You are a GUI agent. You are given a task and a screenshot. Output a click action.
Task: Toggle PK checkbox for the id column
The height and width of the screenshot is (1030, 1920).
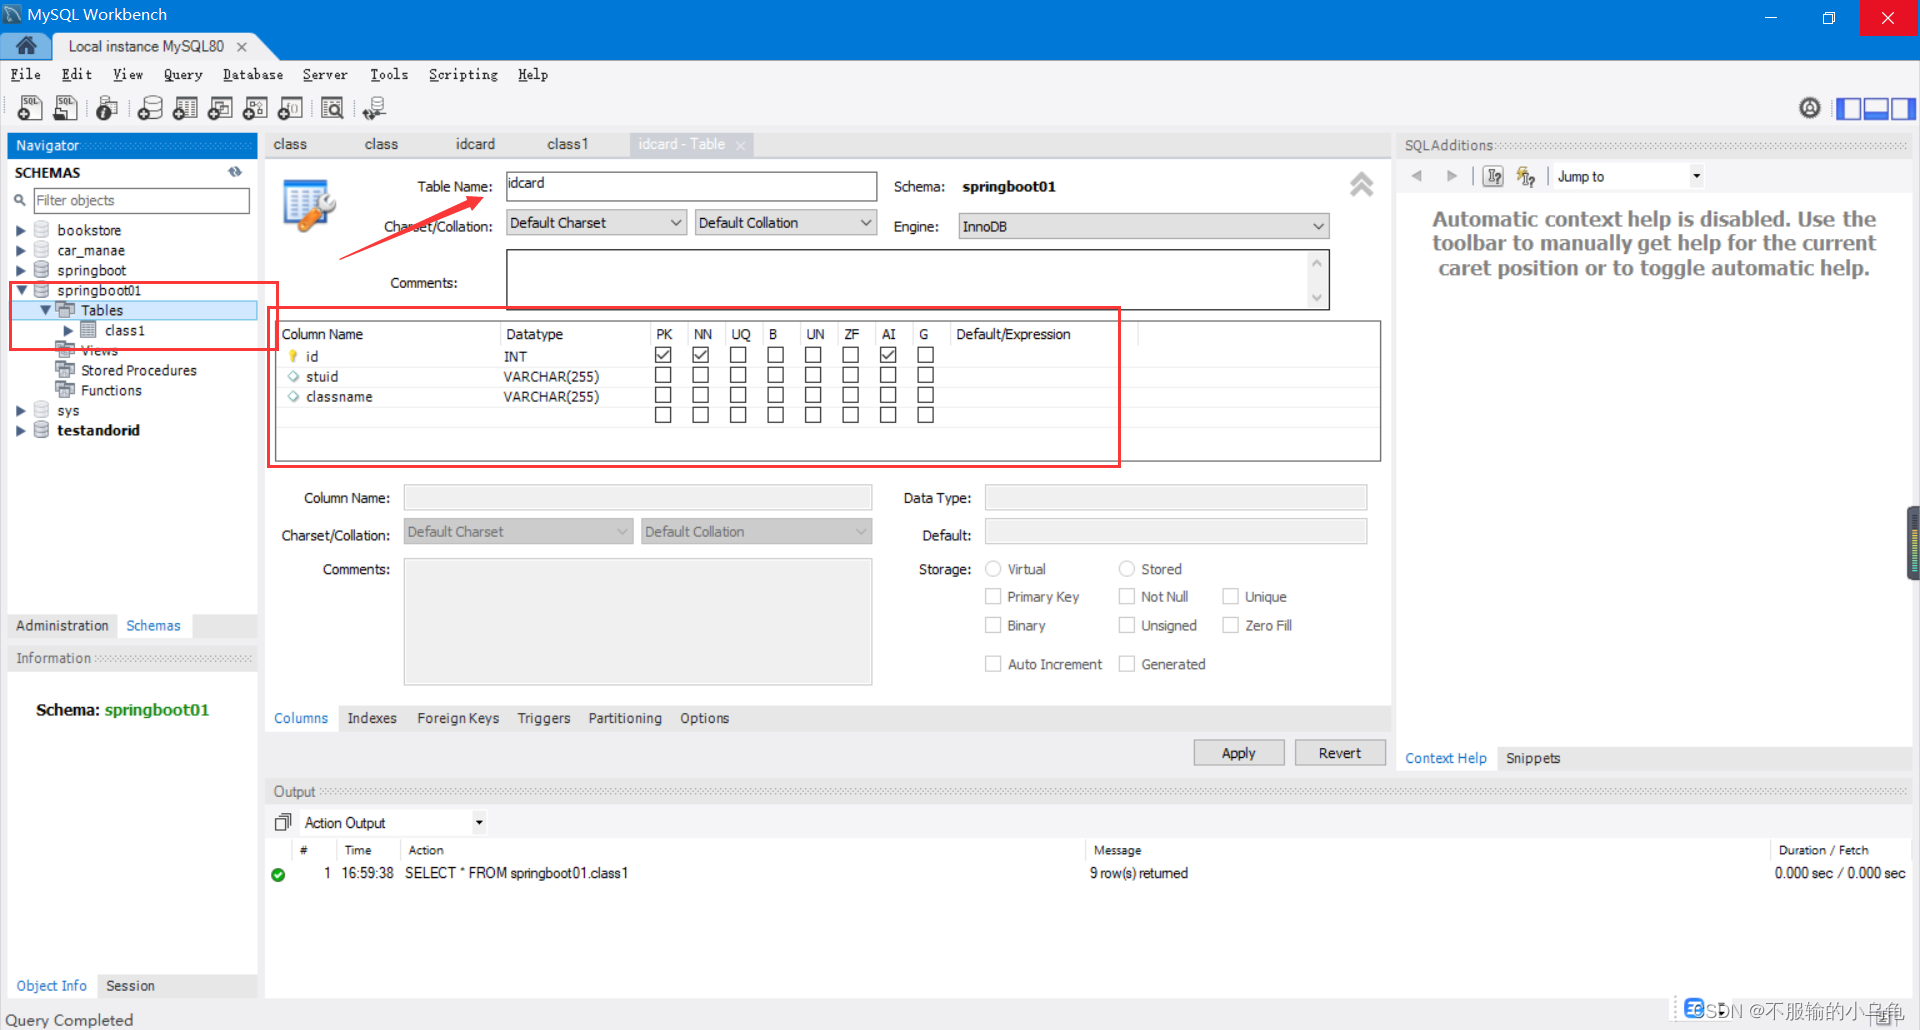pyautogui.click(x=663, y=355)
